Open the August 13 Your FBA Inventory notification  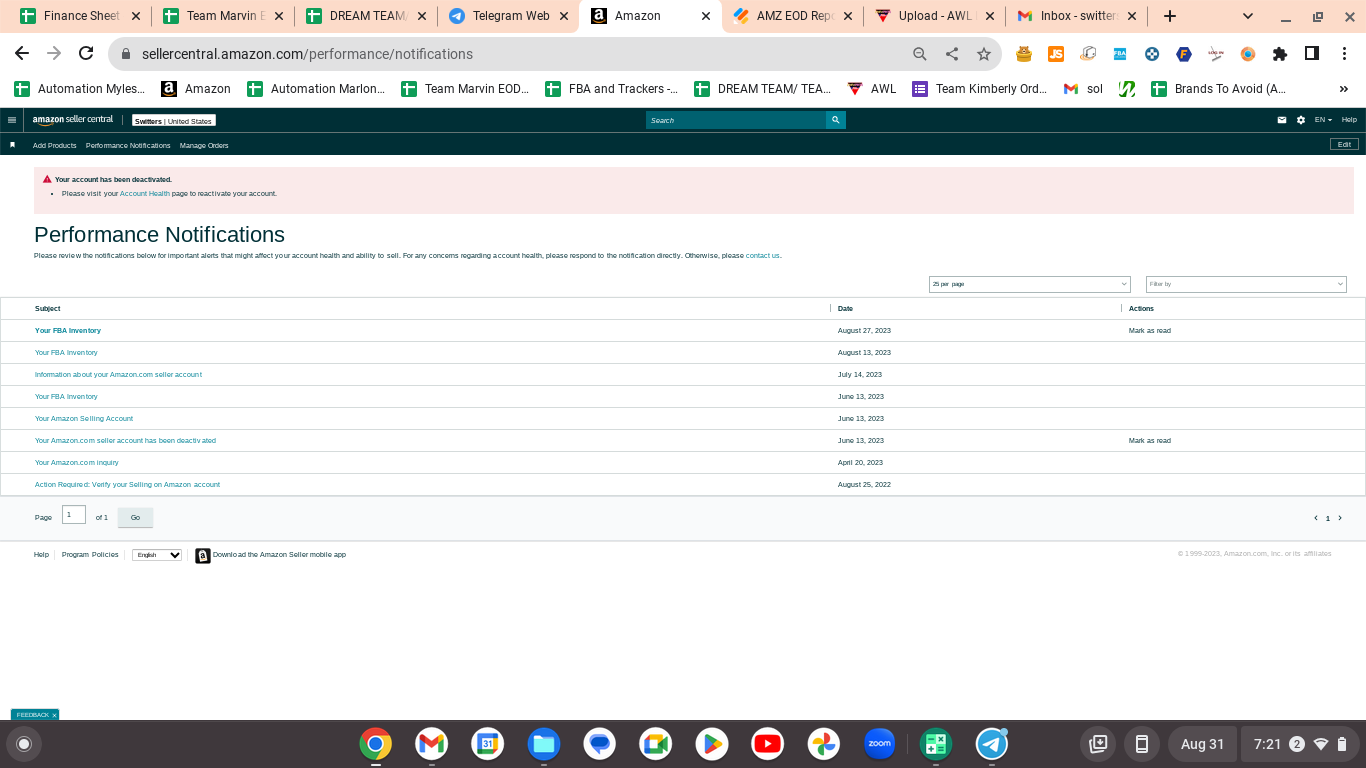[x=66, y=353]
